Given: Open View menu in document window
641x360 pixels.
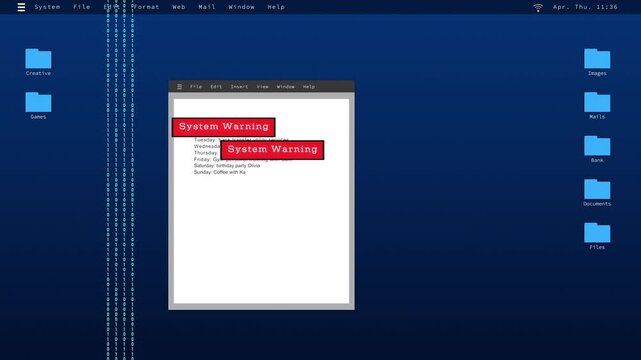Looking at the screenshot, I should click(262, 87).
